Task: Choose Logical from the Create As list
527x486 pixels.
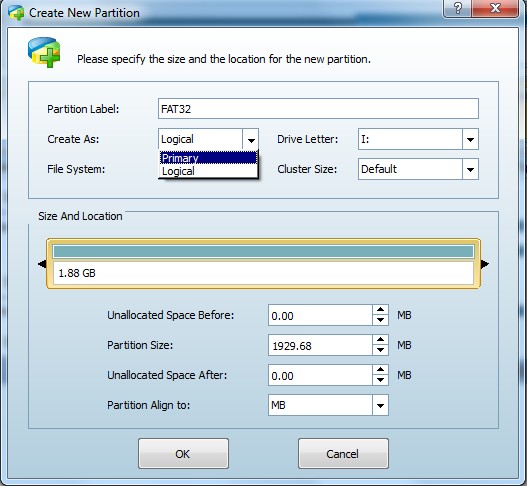Action: click(208, 171)
